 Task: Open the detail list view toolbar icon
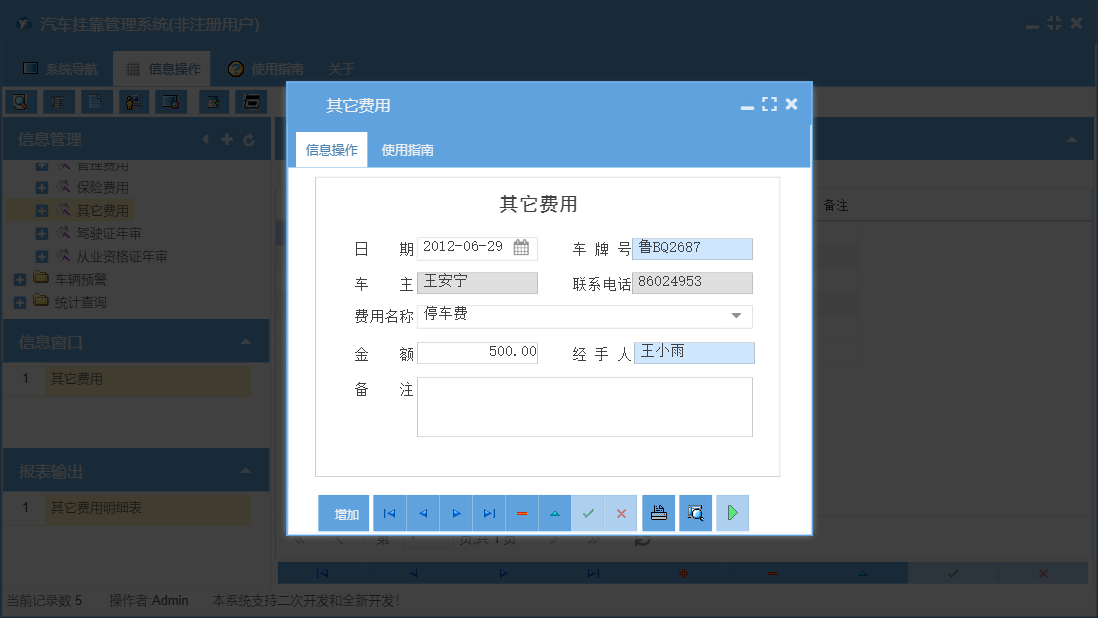coord(56,101)
